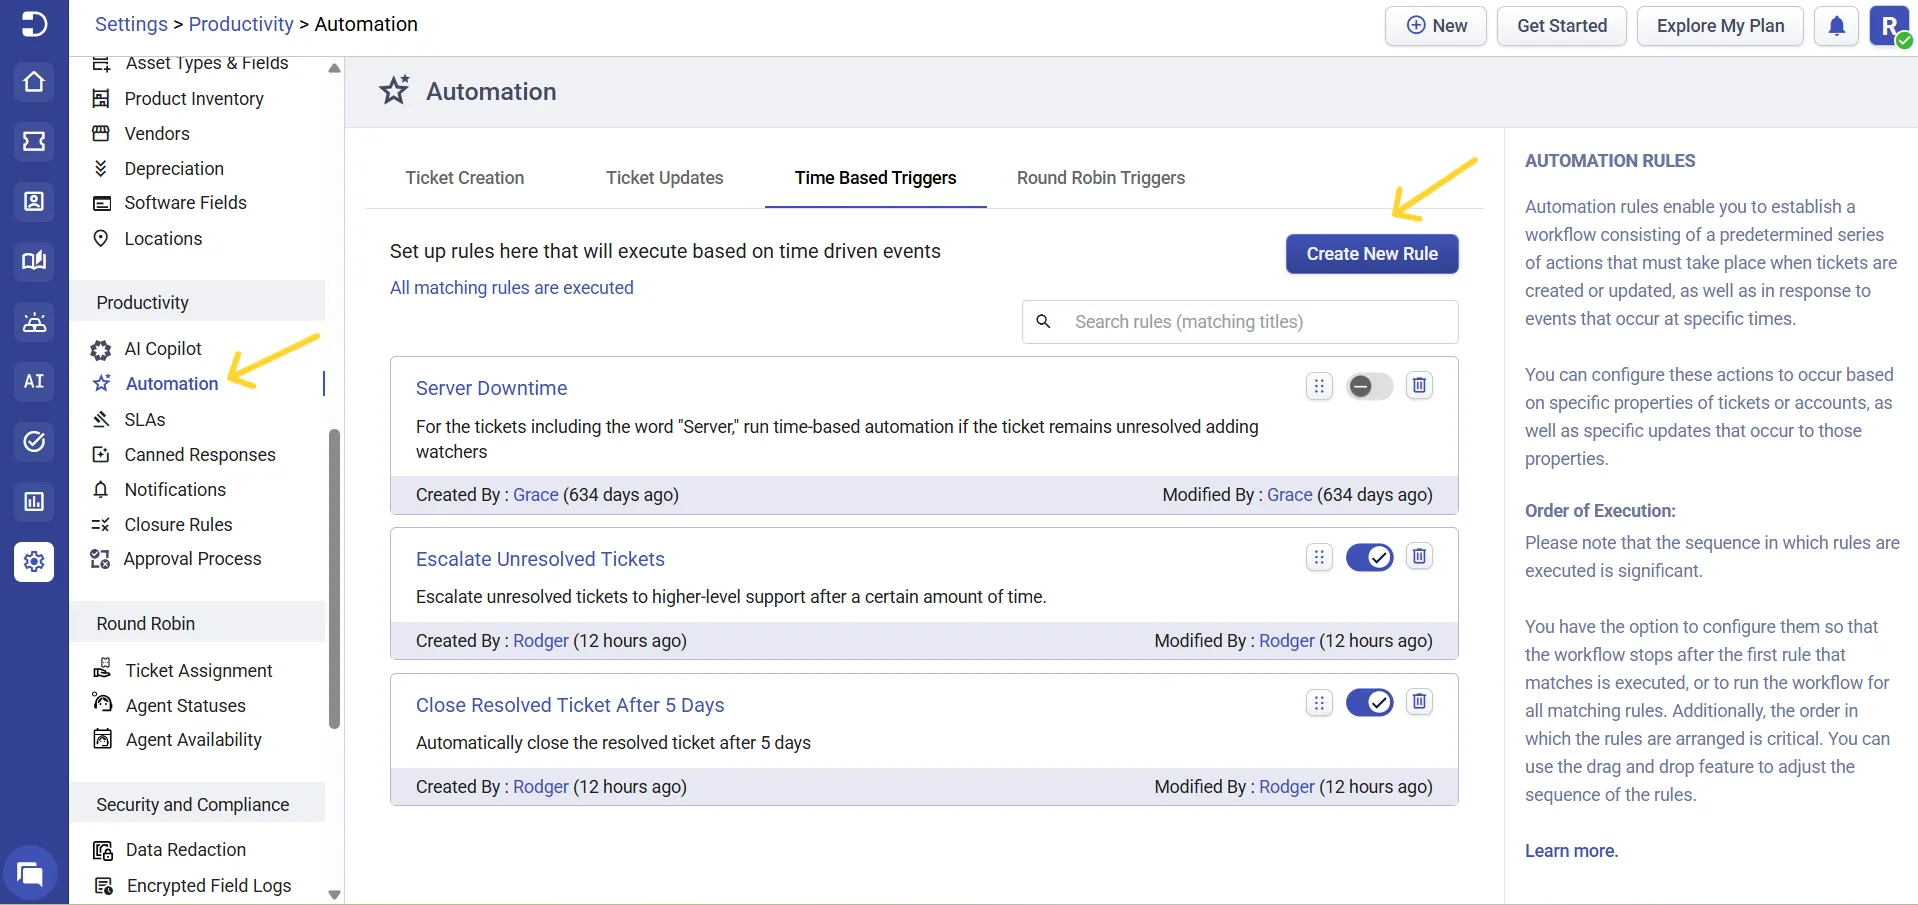Open the Tickets icon in left navigation
This screenshot has height=905, width=1918.
[x=34, y=142]
